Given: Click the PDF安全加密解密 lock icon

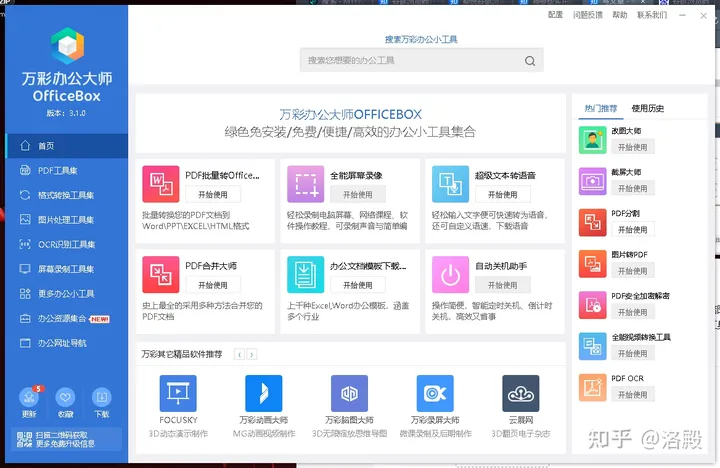Looking at the screenshot, I should click(x=592, y=305).
